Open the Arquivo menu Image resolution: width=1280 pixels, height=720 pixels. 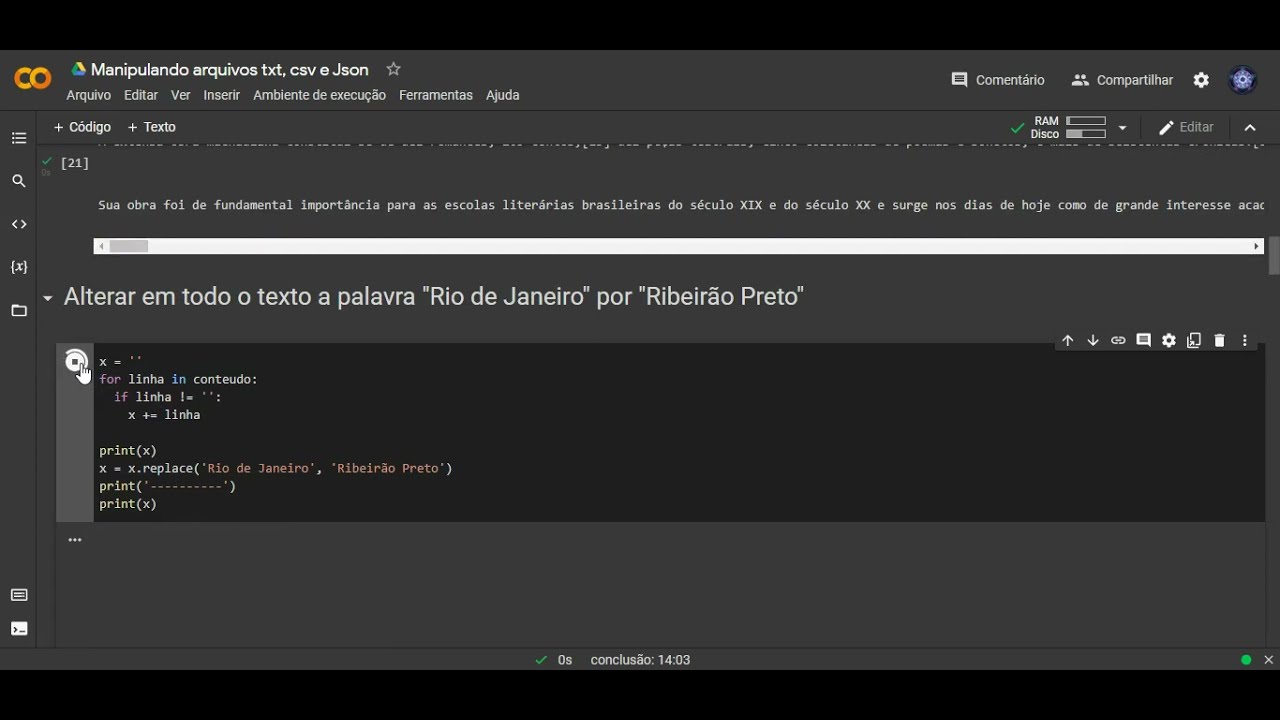point(89,95)
